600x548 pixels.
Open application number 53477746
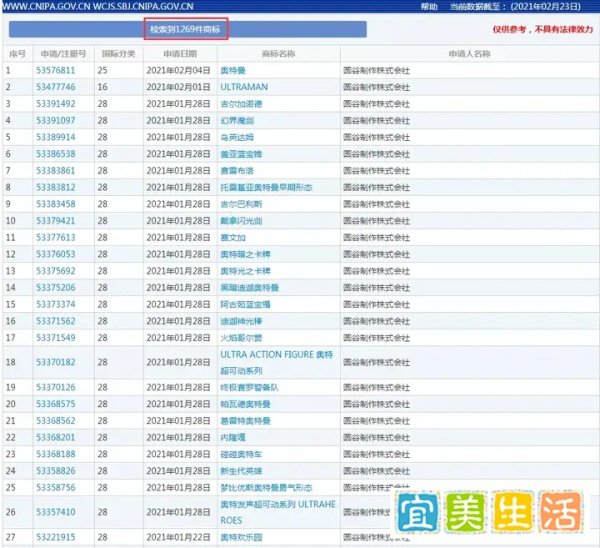[x=55, y=87]
